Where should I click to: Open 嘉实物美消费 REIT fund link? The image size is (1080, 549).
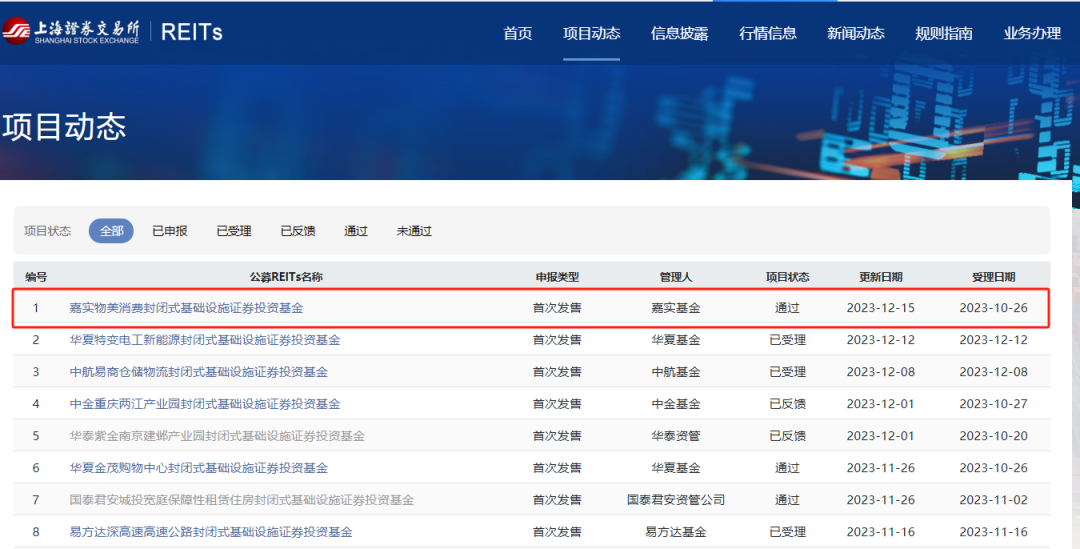pos(186,308)
